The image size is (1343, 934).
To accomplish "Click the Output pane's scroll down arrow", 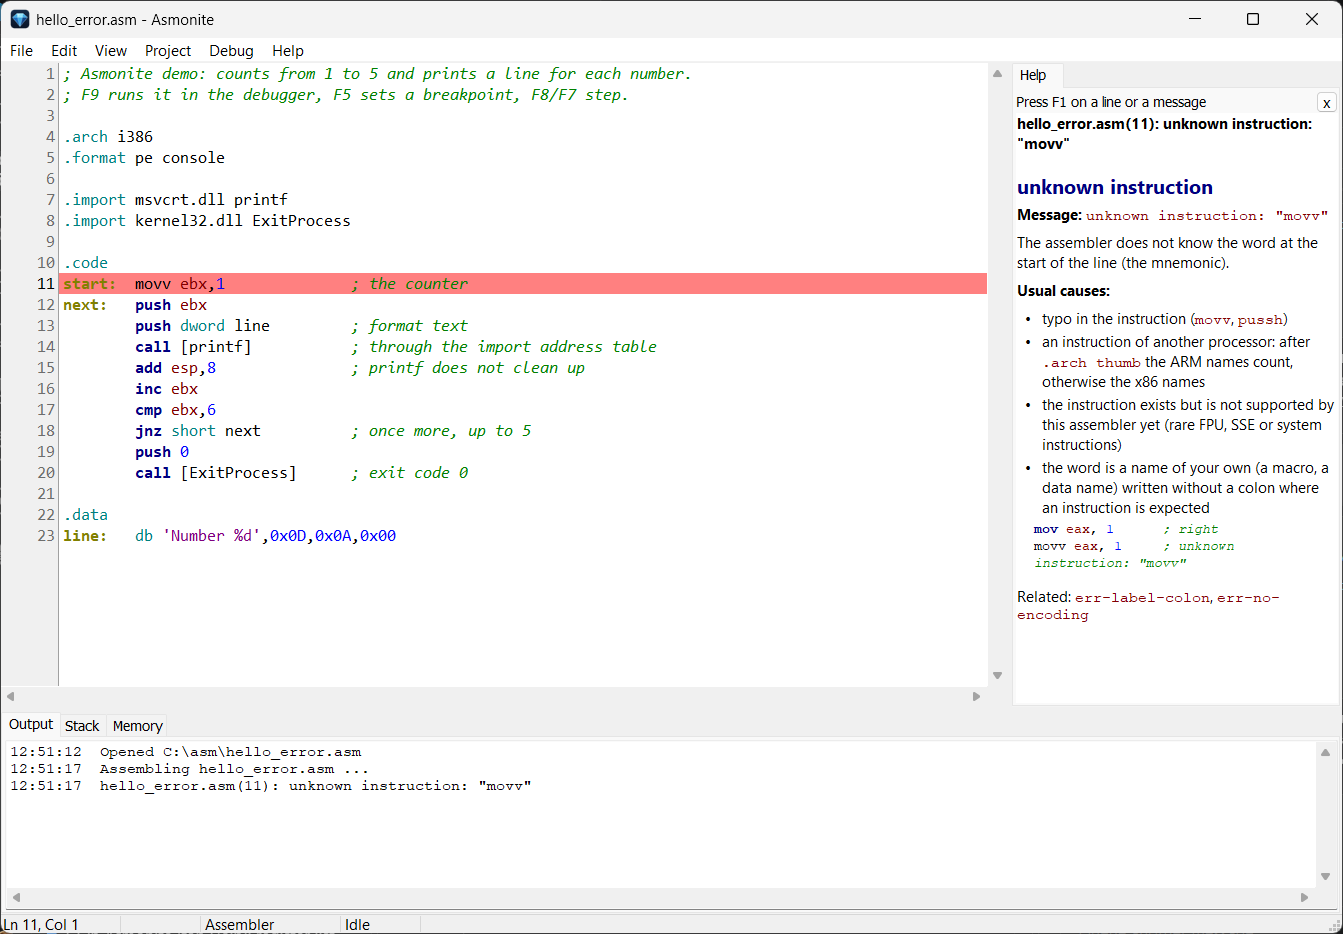I will pyautogui.click(x=1325, y=877).
